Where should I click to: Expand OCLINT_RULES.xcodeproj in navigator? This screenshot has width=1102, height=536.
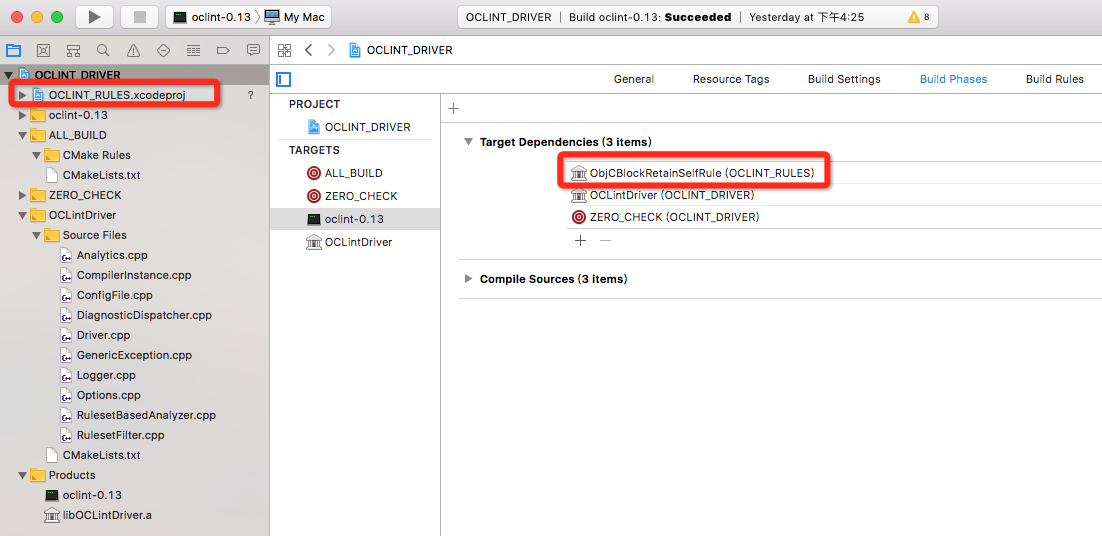pyautogui.click(x=22, y=95)
